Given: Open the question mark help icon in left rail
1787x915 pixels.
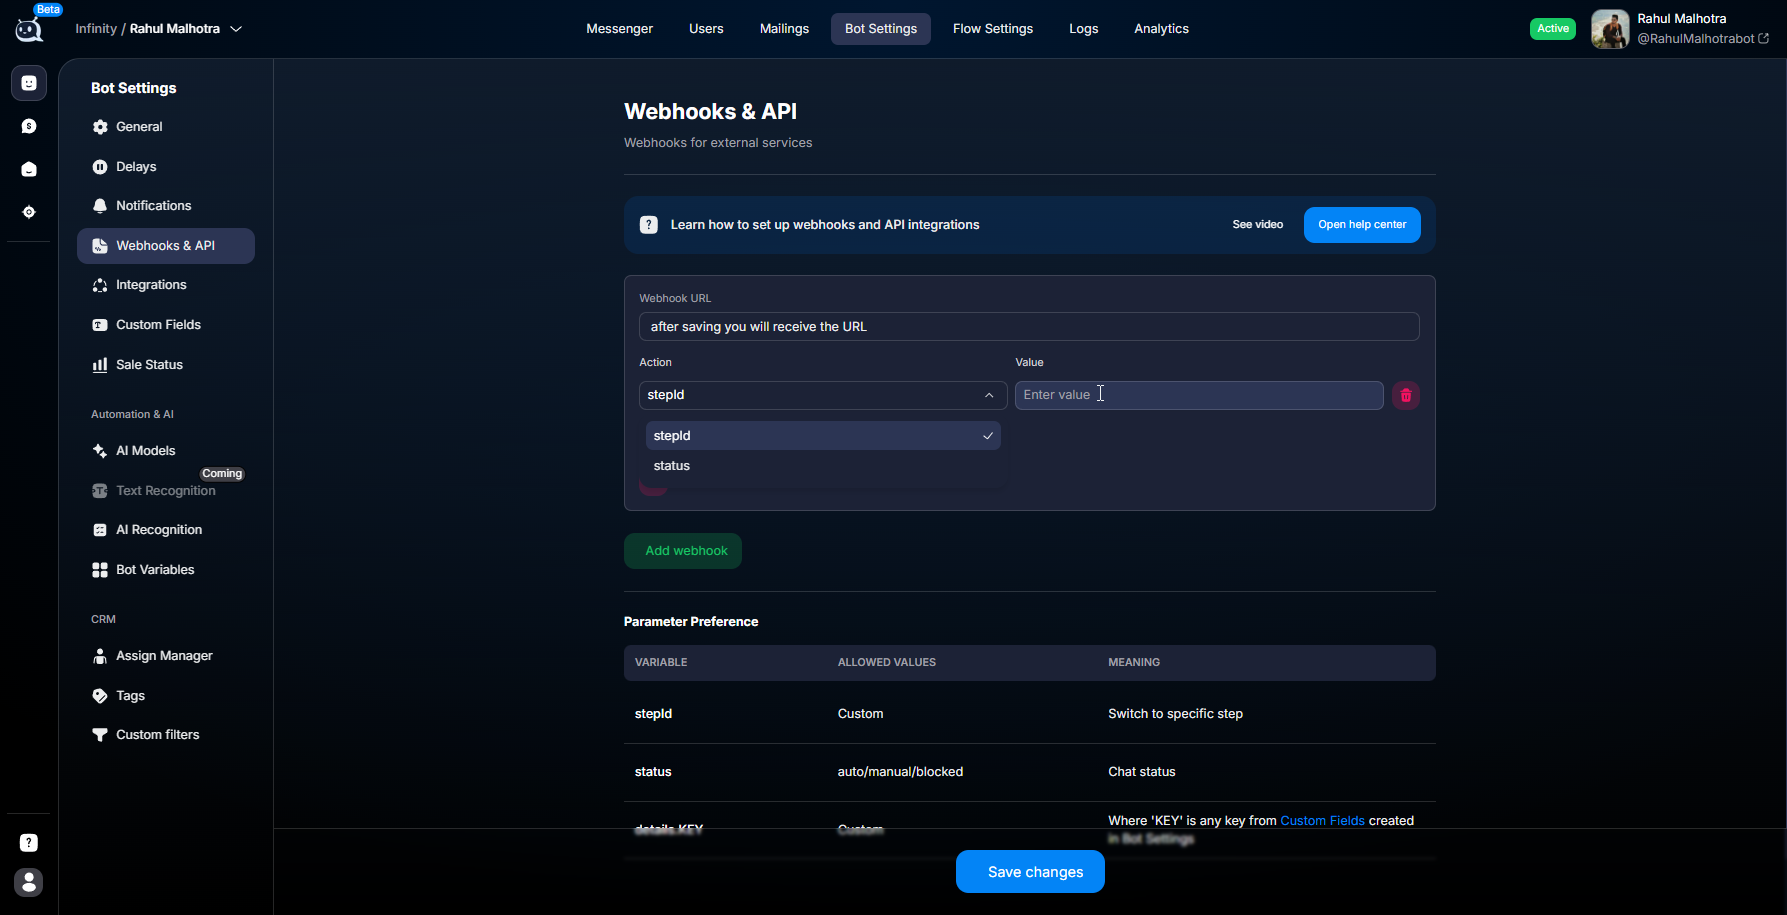Looking at the screenshot, I should pos(29,843).
